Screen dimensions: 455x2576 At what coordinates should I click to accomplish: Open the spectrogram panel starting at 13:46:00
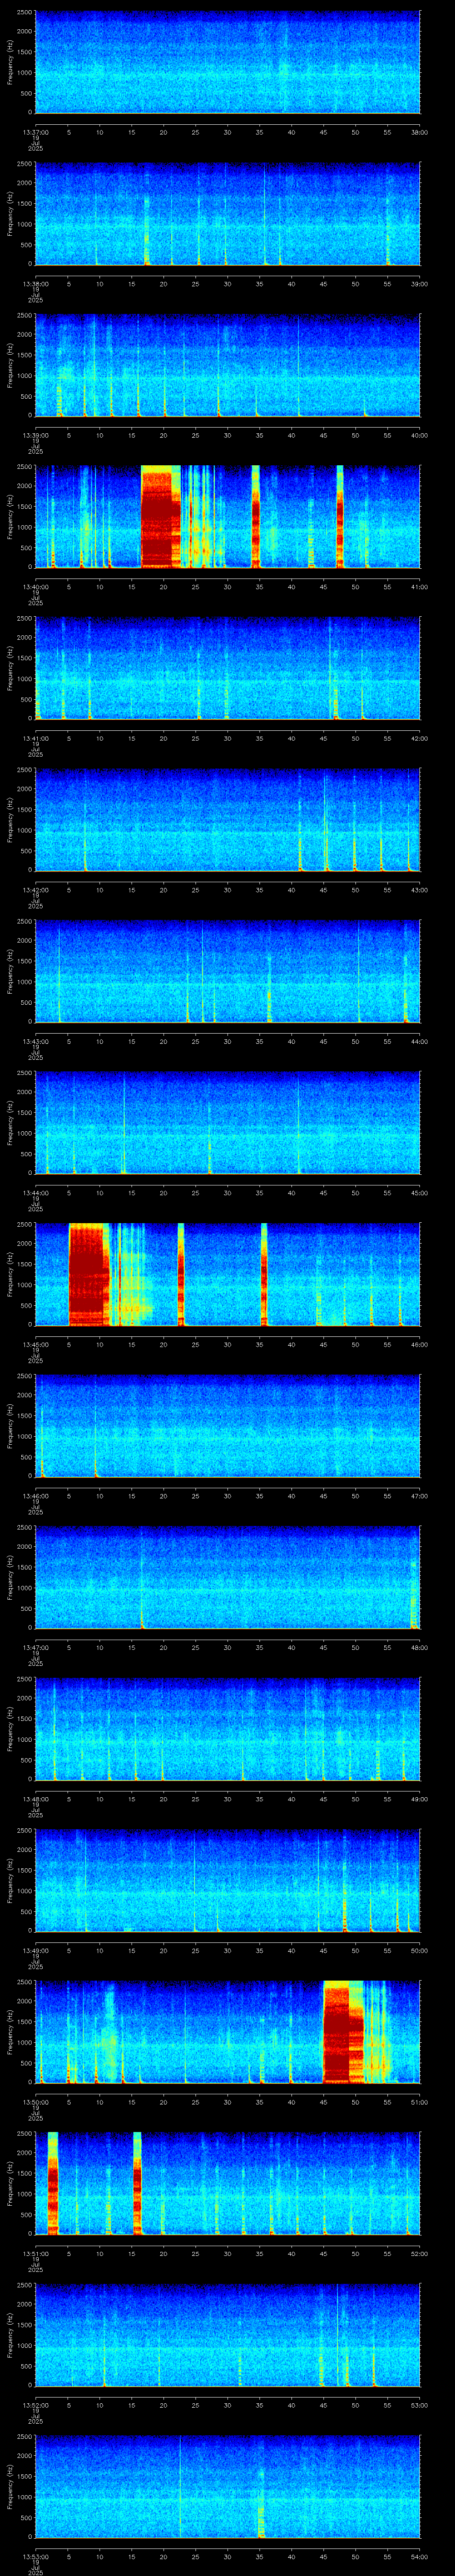(227, 1426)
